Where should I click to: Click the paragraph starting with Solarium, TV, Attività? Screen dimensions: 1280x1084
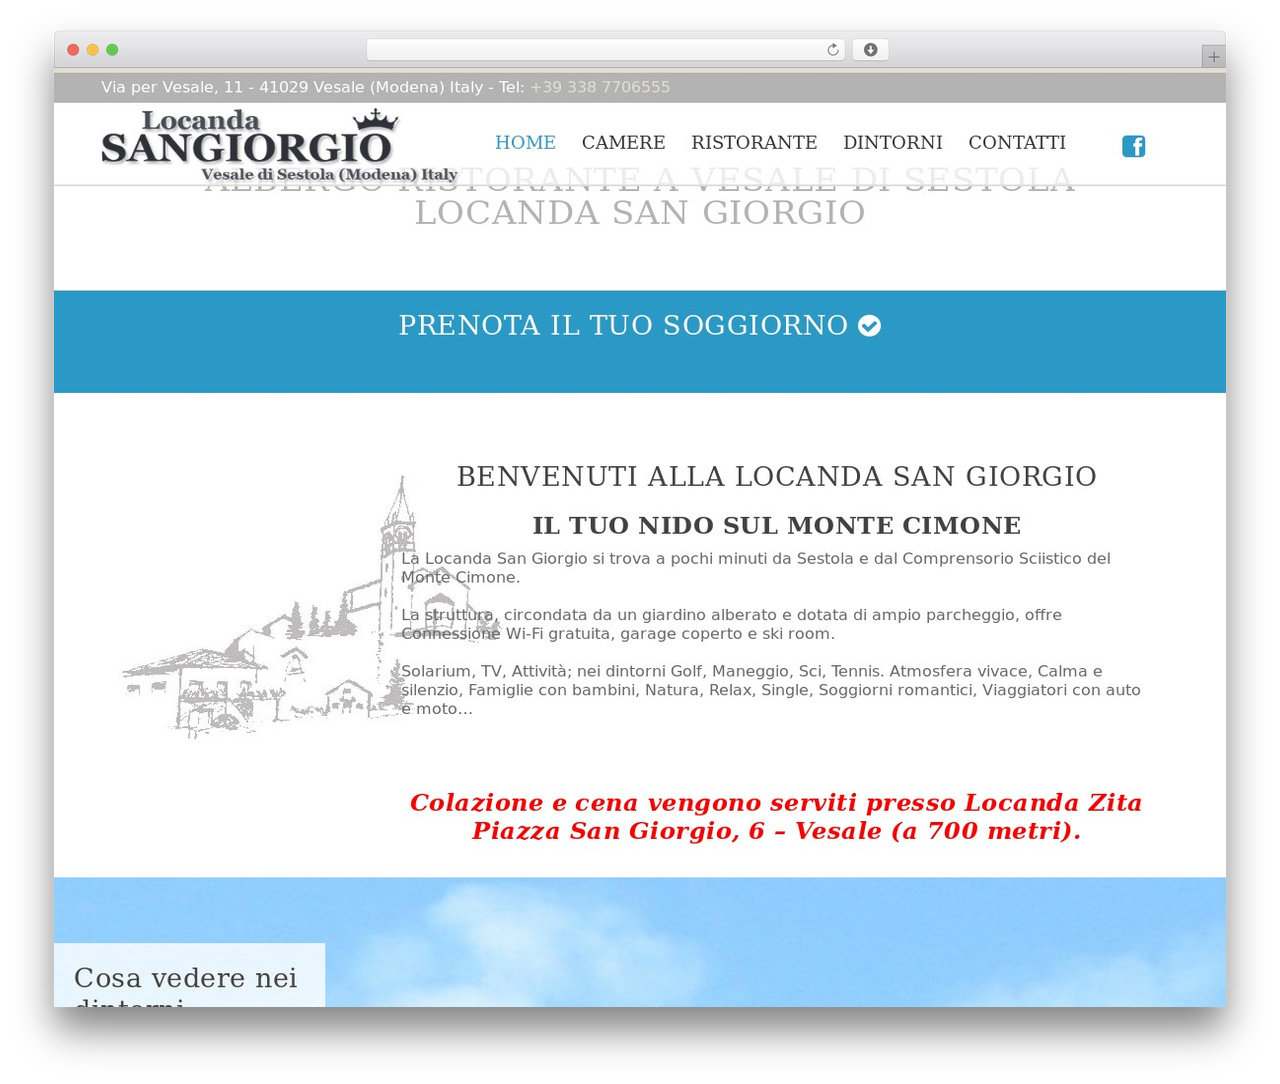pyautogui.click(x=771, y=690)
